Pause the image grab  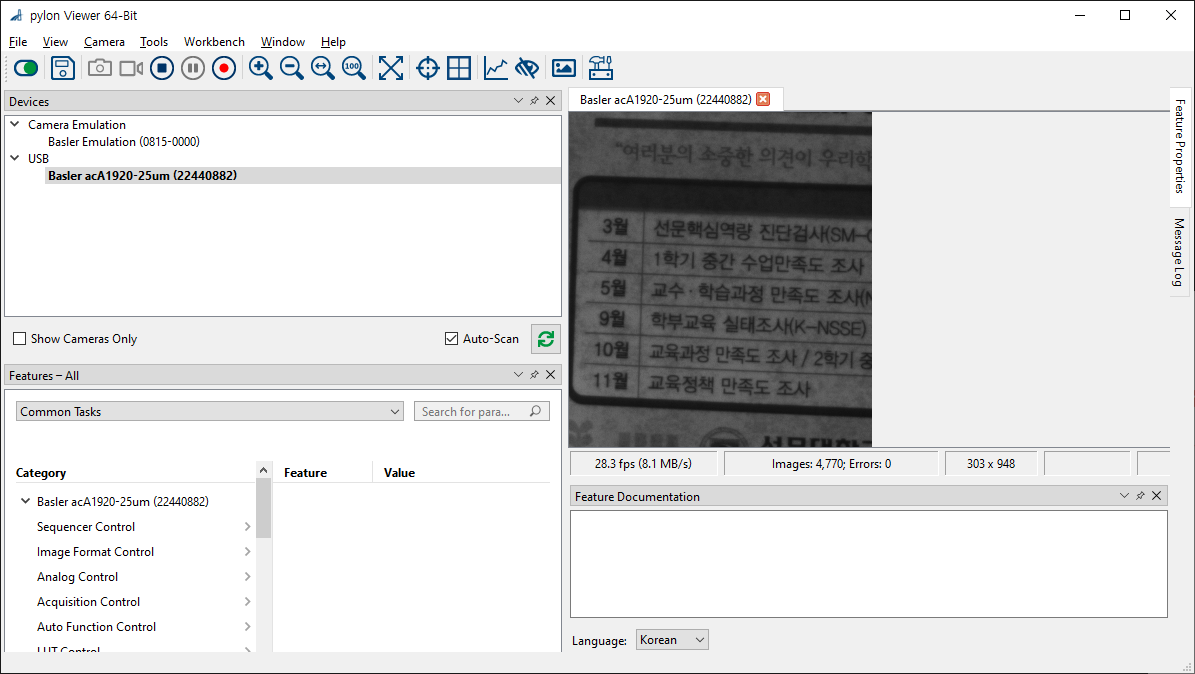click(193, 68)
